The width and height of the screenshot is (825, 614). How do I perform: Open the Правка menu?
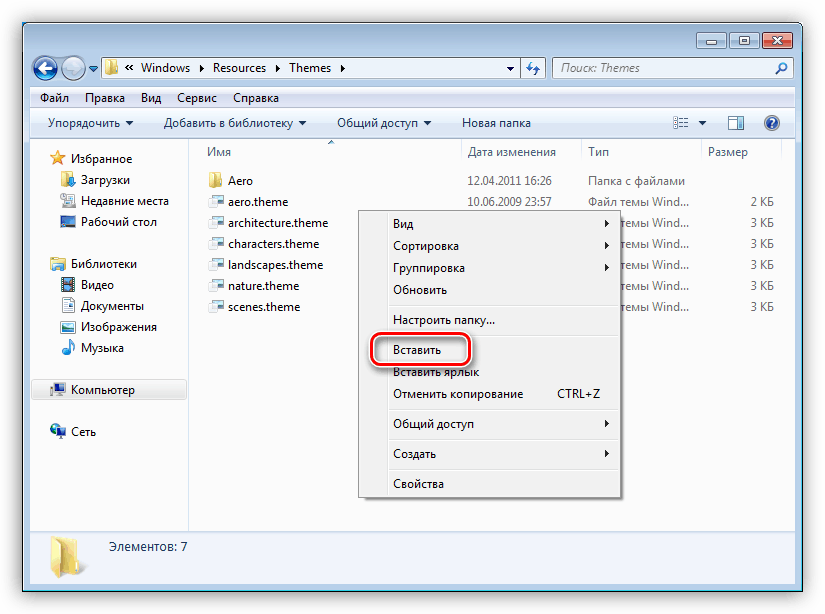(105, 98)
